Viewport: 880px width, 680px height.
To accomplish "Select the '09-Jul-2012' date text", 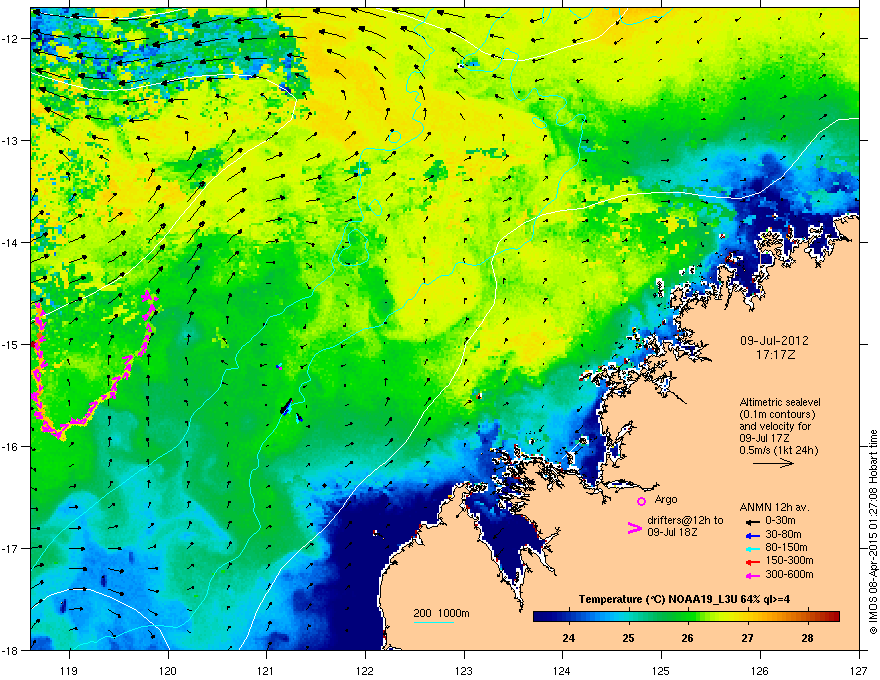I will click(x=774, y=341).
